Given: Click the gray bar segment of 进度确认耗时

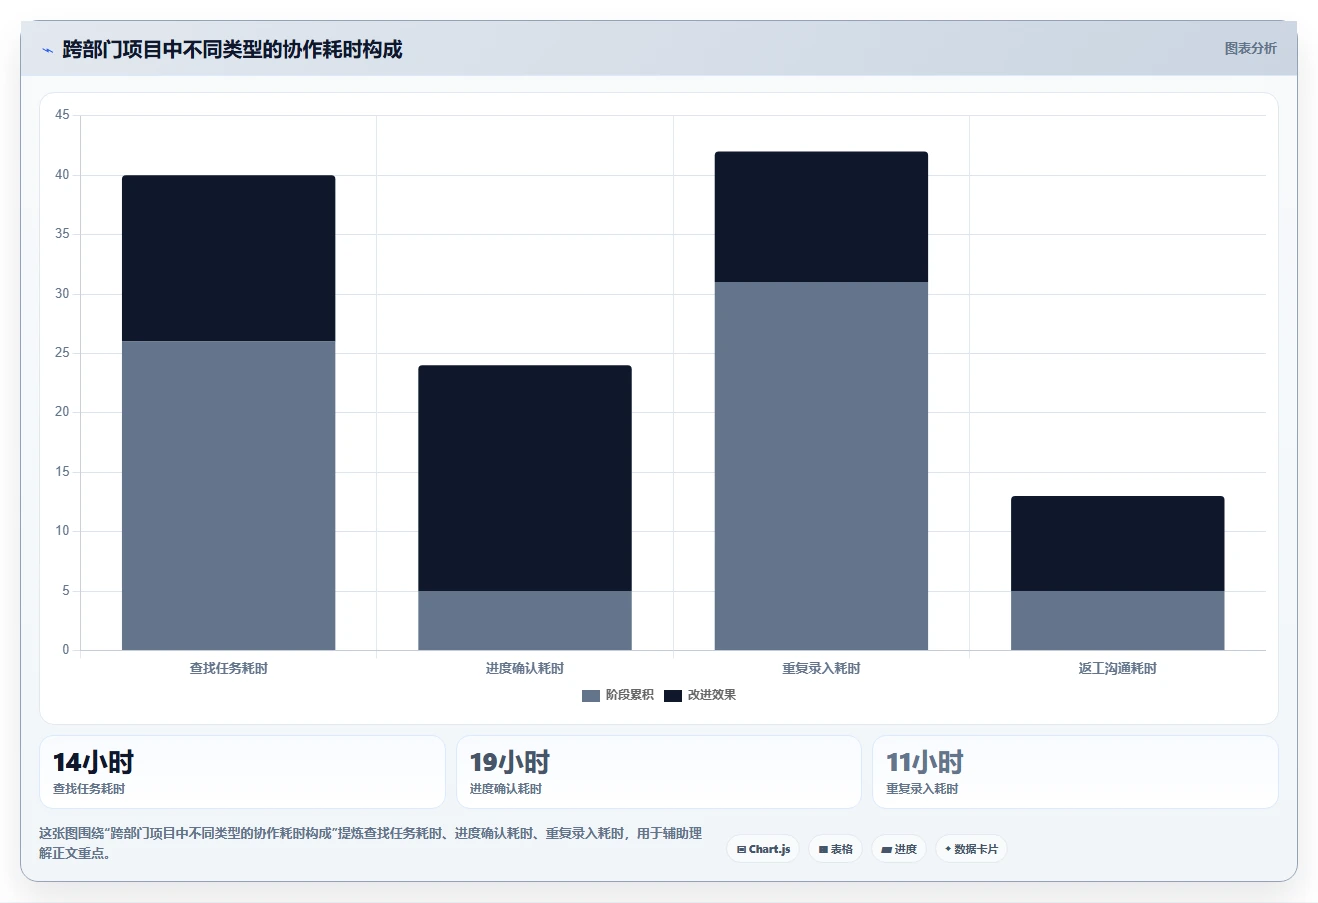Looking at the screenshot, I should click(x=525, y=621).
